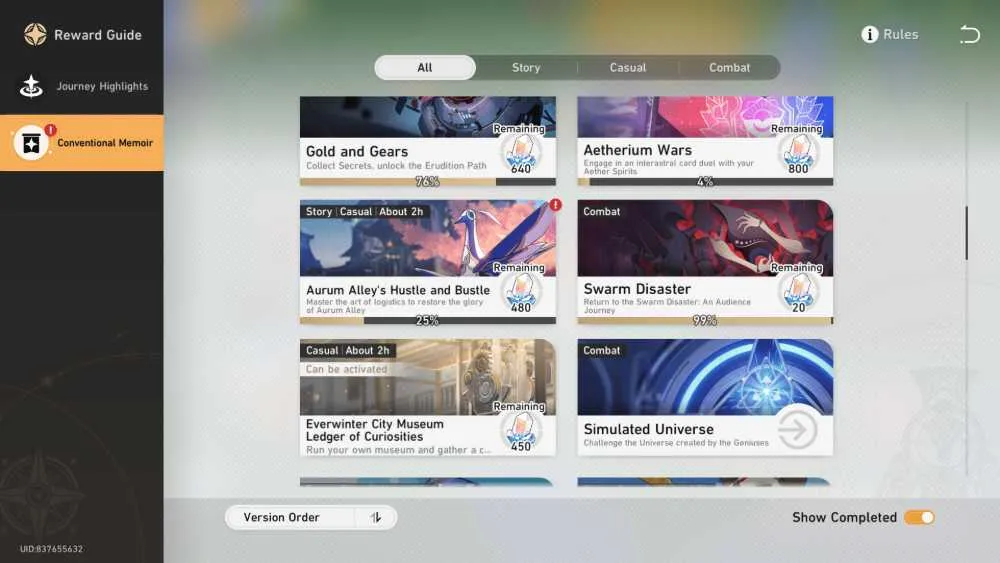Click the Simulated Universe go arrow icon

point(797,430)
